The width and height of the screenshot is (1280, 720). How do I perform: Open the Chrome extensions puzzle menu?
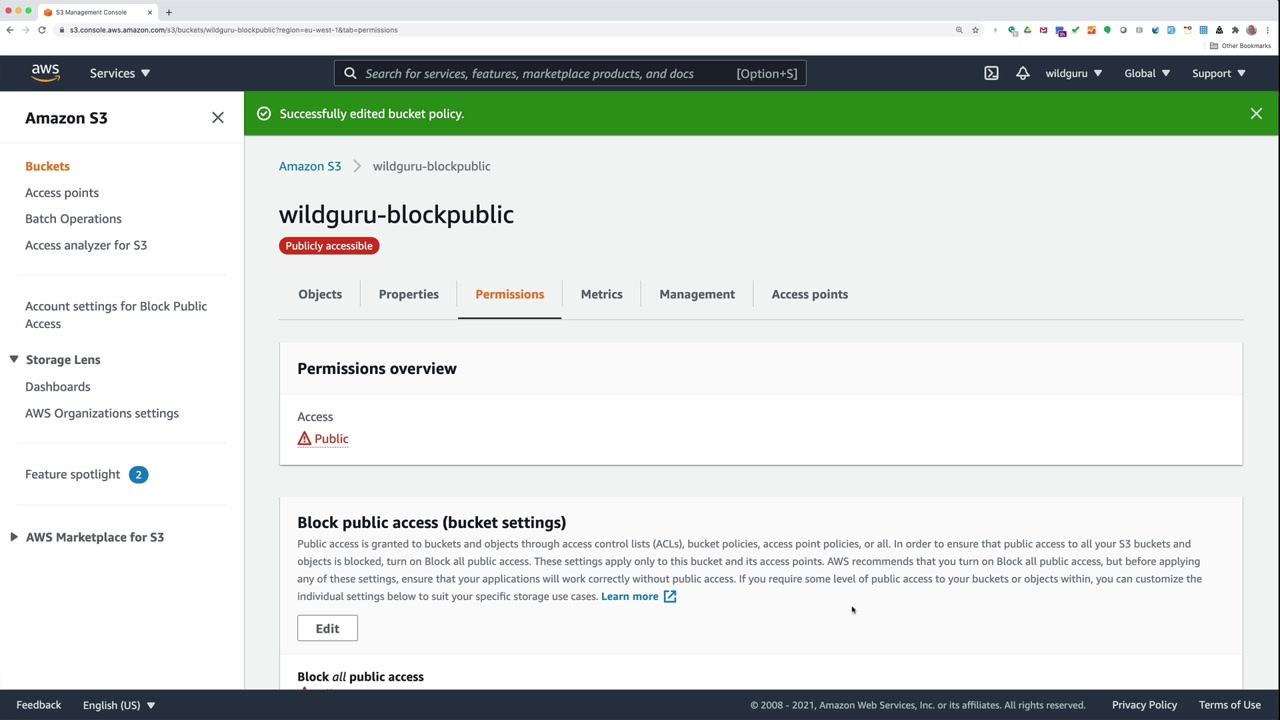[x=1235, y=30]
